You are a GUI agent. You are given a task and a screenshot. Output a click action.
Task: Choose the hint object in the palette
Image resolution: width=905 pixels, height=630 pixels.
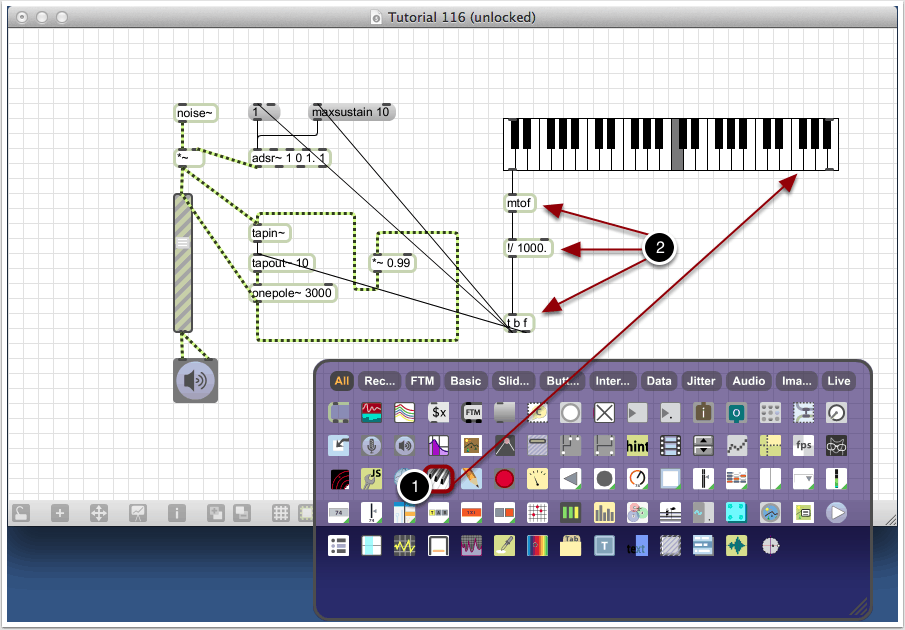coord(637,445)
